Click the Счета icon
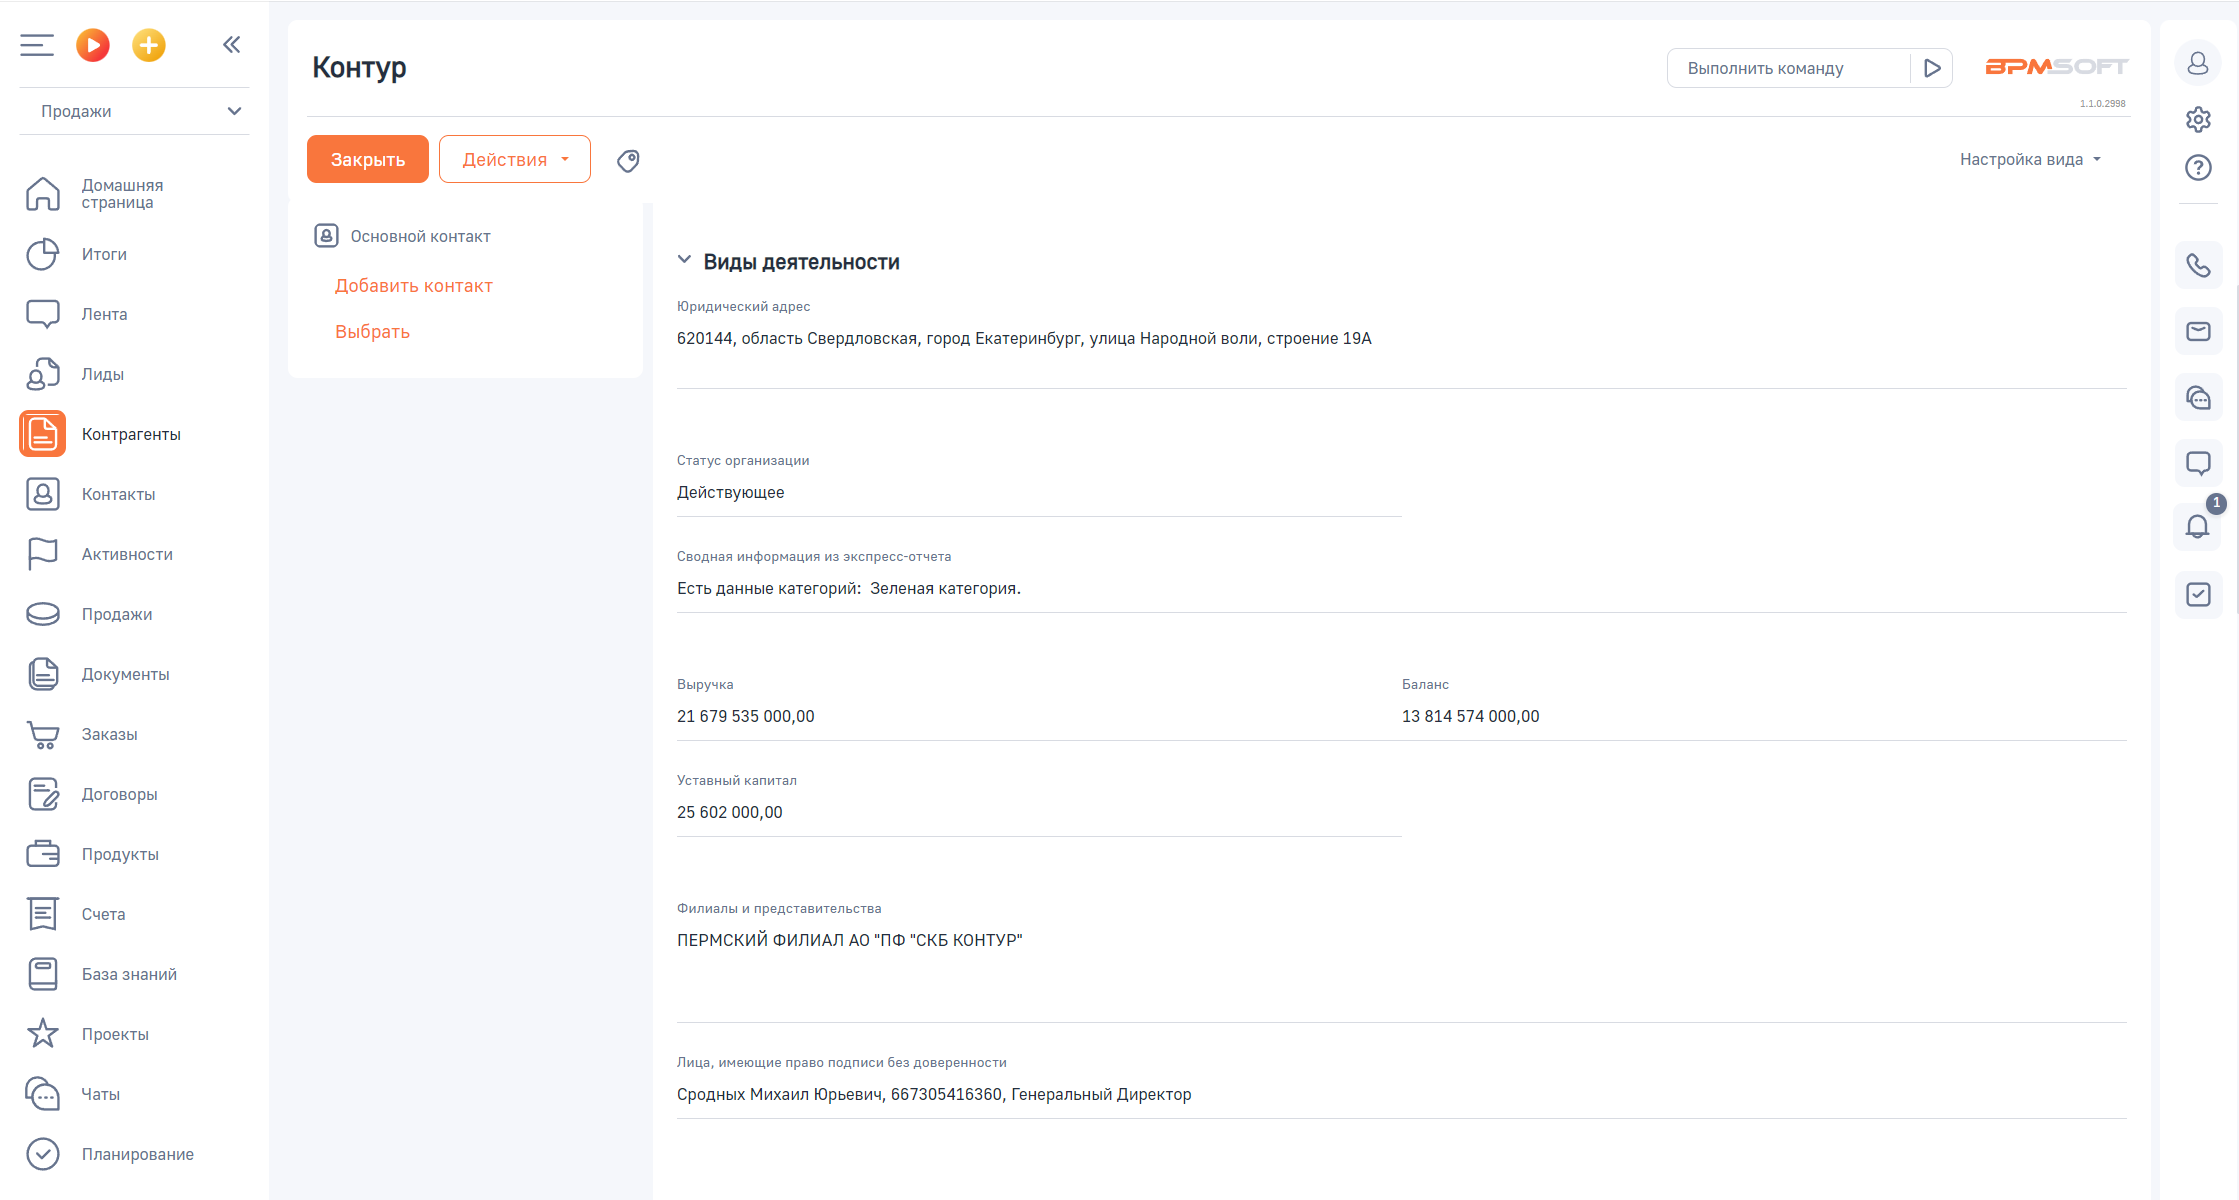This screenshot has width=2239, height=1200. 43,914
